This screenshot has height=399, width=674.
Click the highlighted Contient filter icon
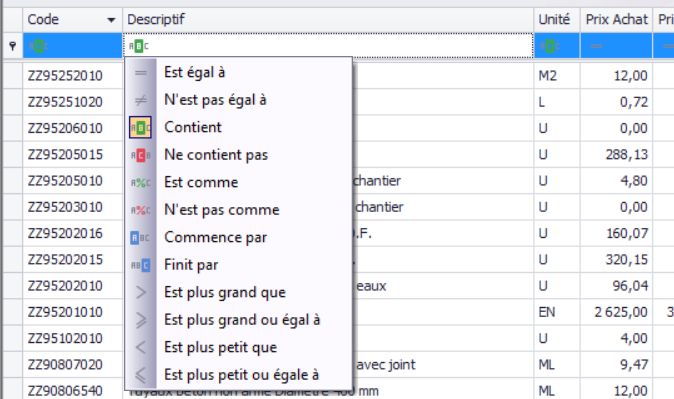tap(140, 128)
